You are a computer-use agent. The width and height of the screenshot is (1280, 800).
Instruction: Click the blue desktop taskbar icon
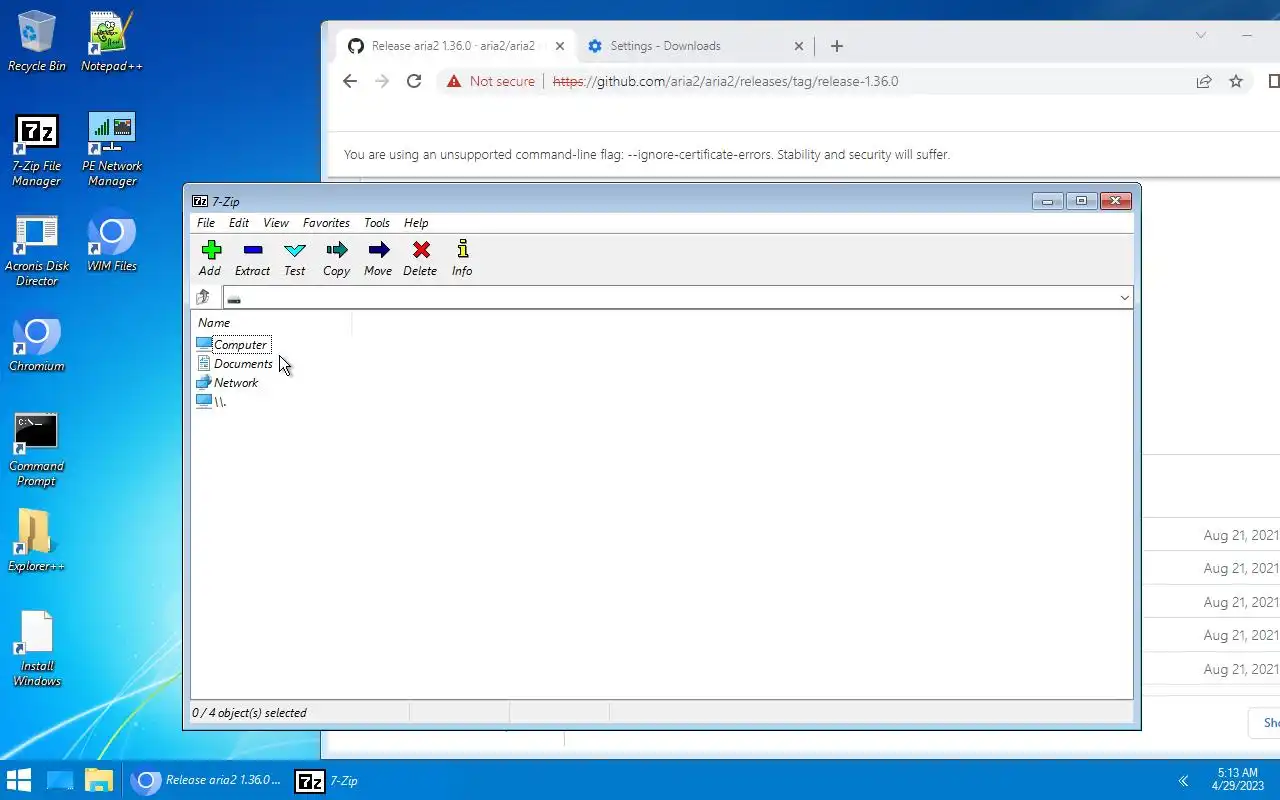(x=60, y=780)
